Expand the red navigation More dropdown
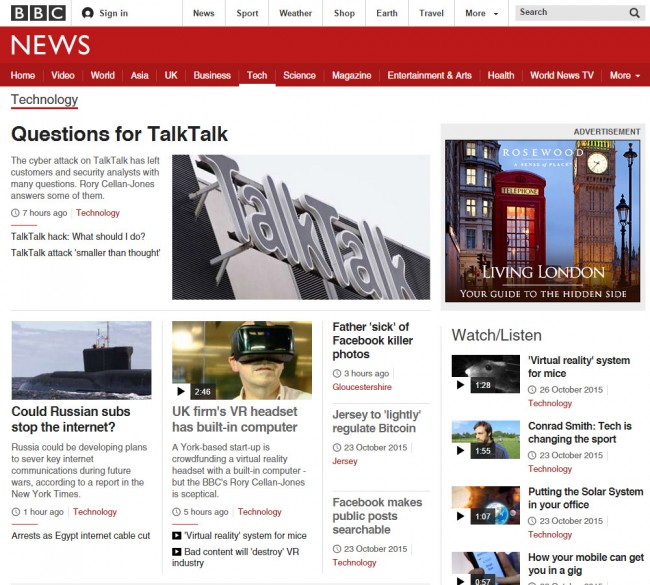Image resolution: width=650 pixels, height=585 pixels. 625,75
